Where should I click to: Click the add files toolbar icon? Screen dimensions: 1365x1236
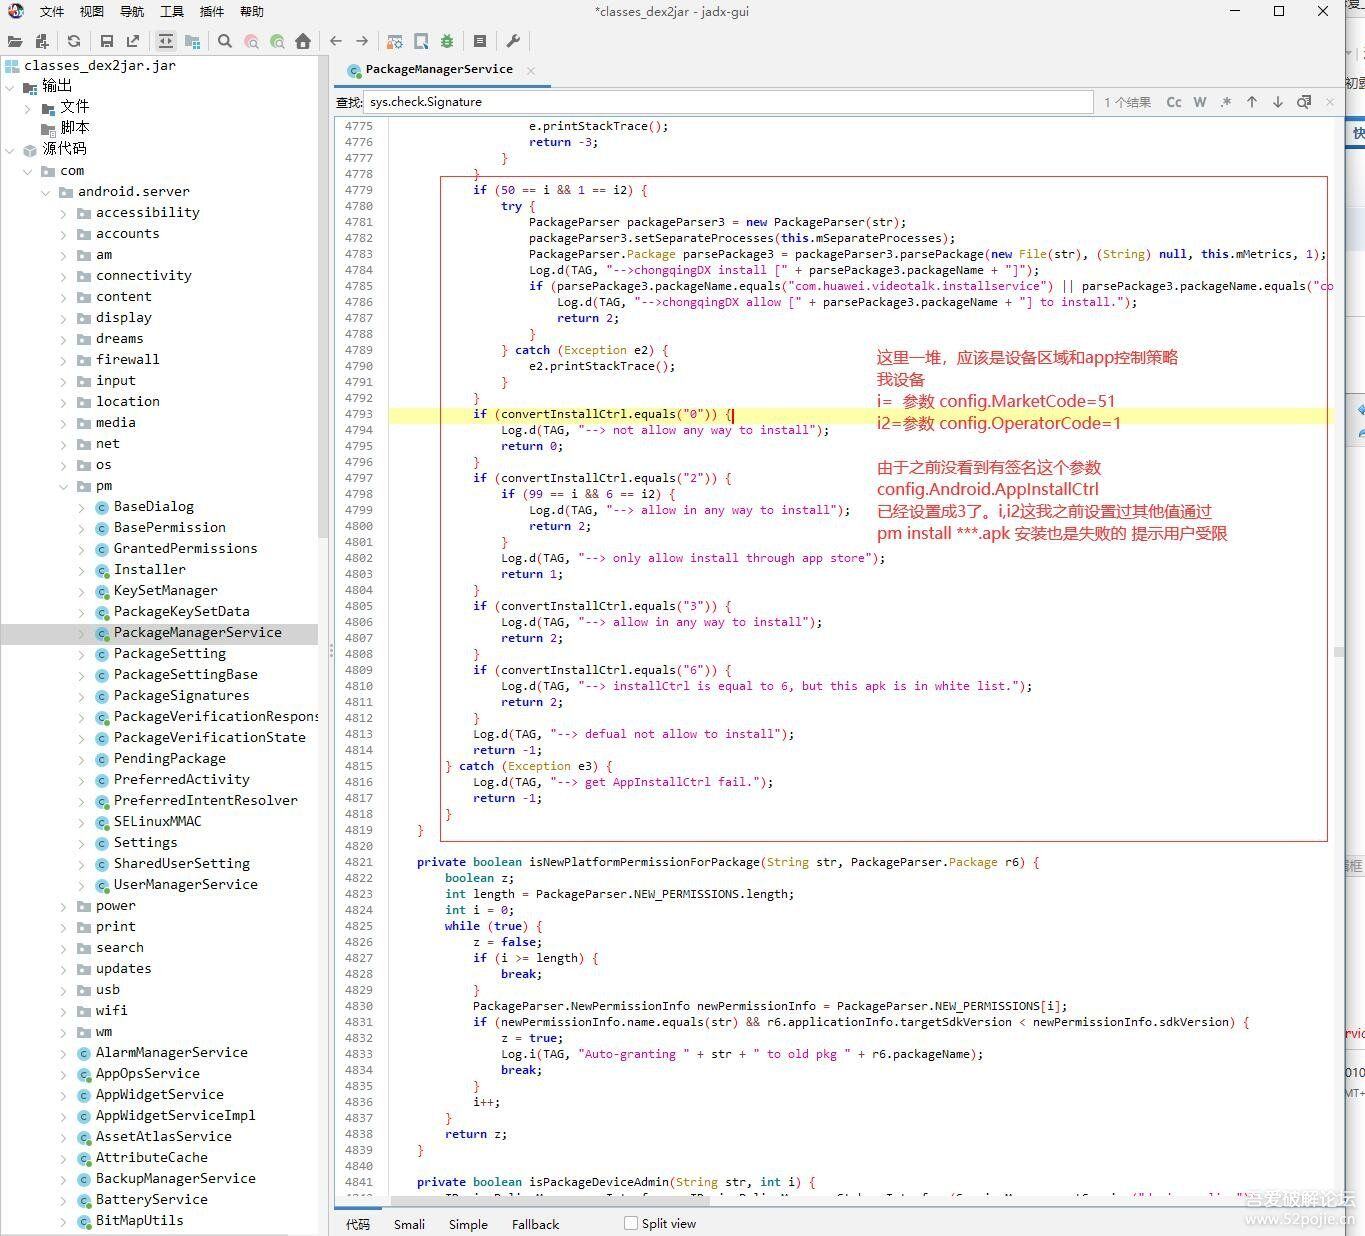(42, 41)
